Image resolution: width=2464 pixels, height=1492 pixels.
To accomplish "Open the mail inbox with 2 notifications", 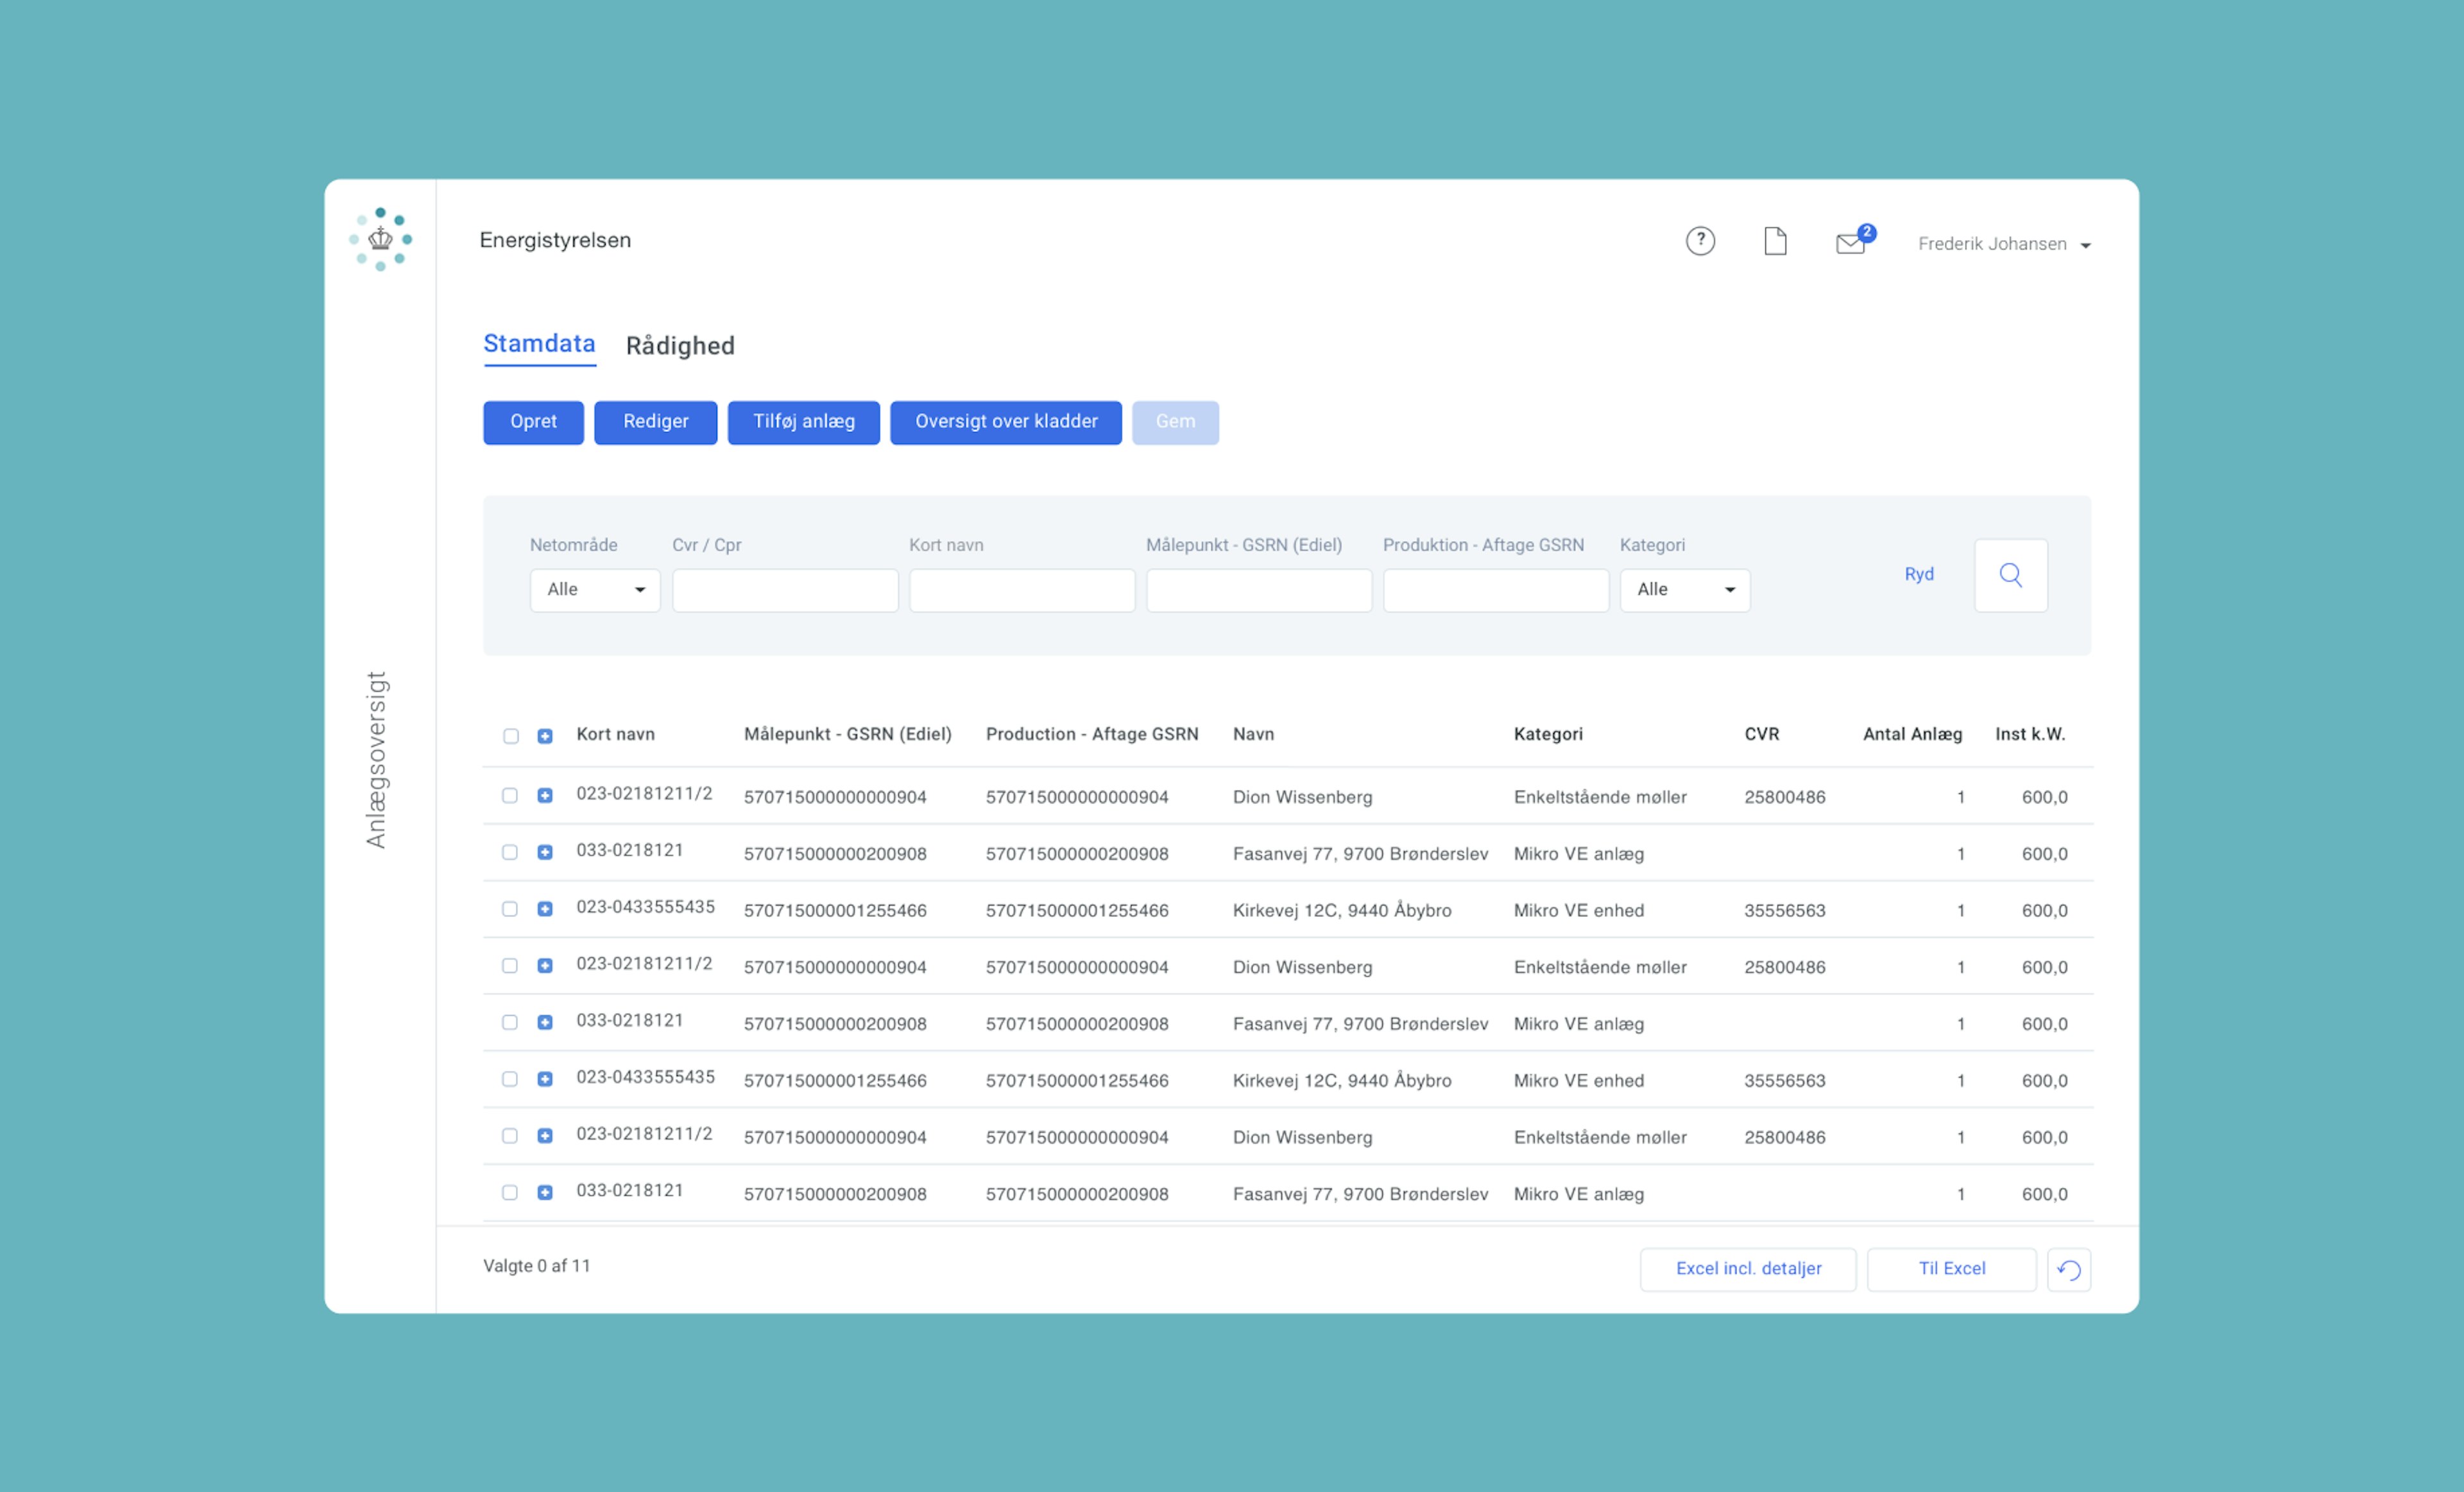I will point(1851,243).
